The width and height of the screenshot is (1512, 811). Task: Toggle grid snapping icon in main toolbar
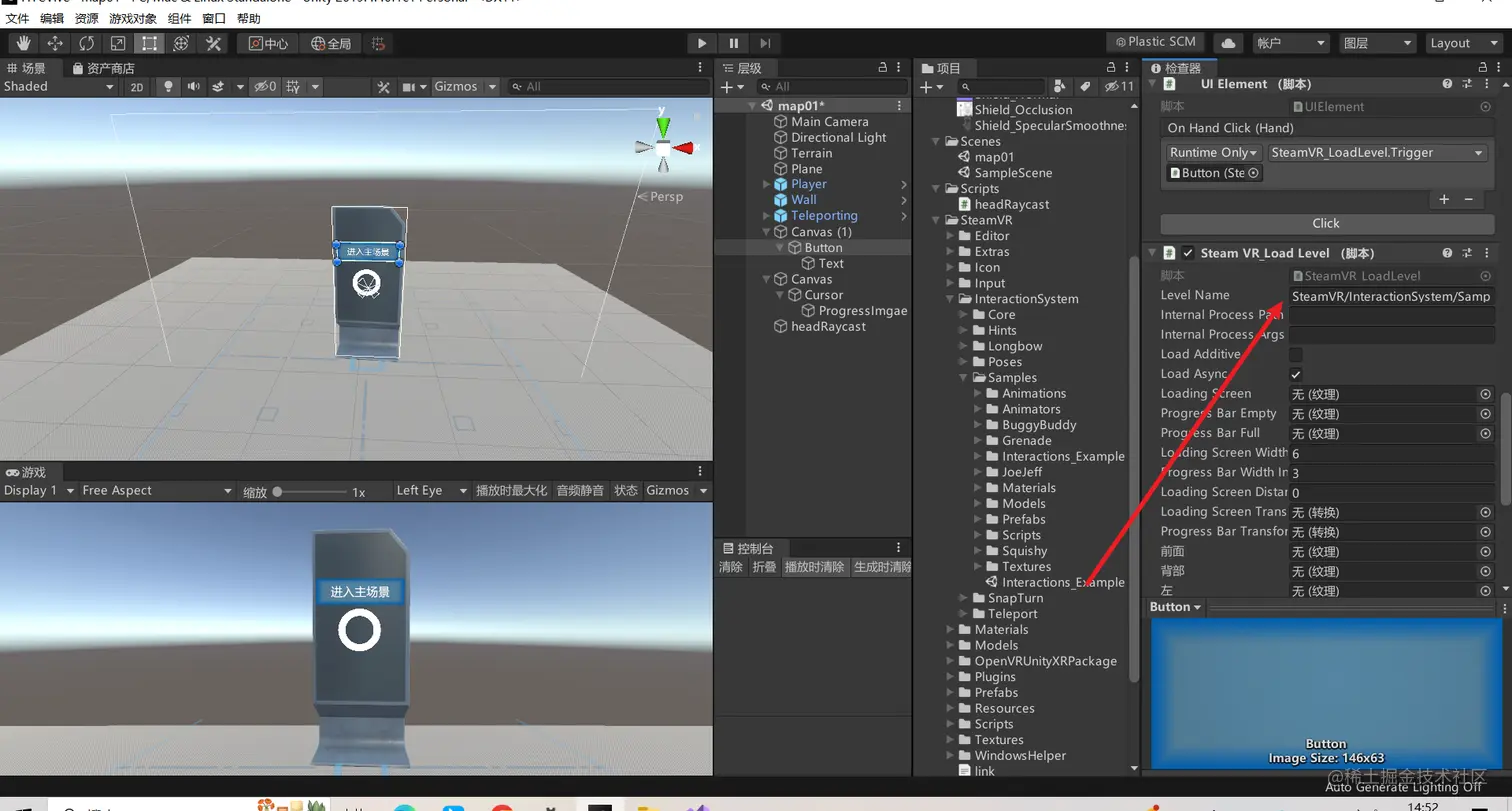coord(378,43)
